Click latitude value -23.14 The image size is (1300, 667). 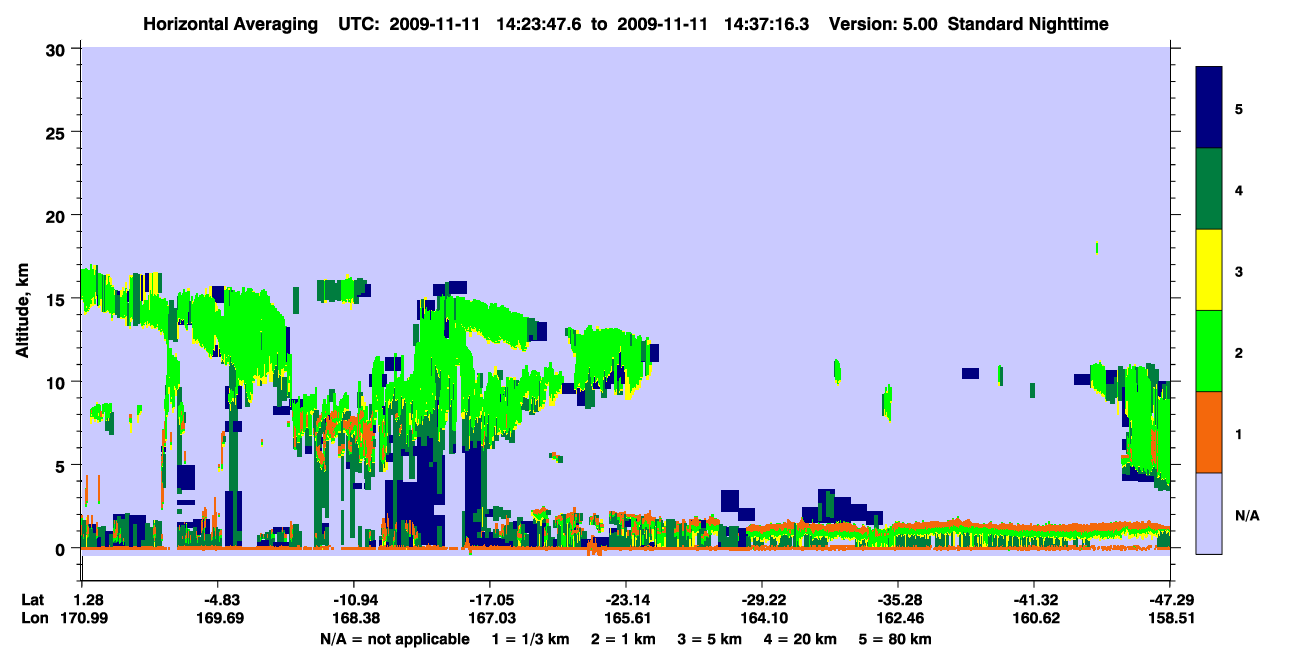626,600
